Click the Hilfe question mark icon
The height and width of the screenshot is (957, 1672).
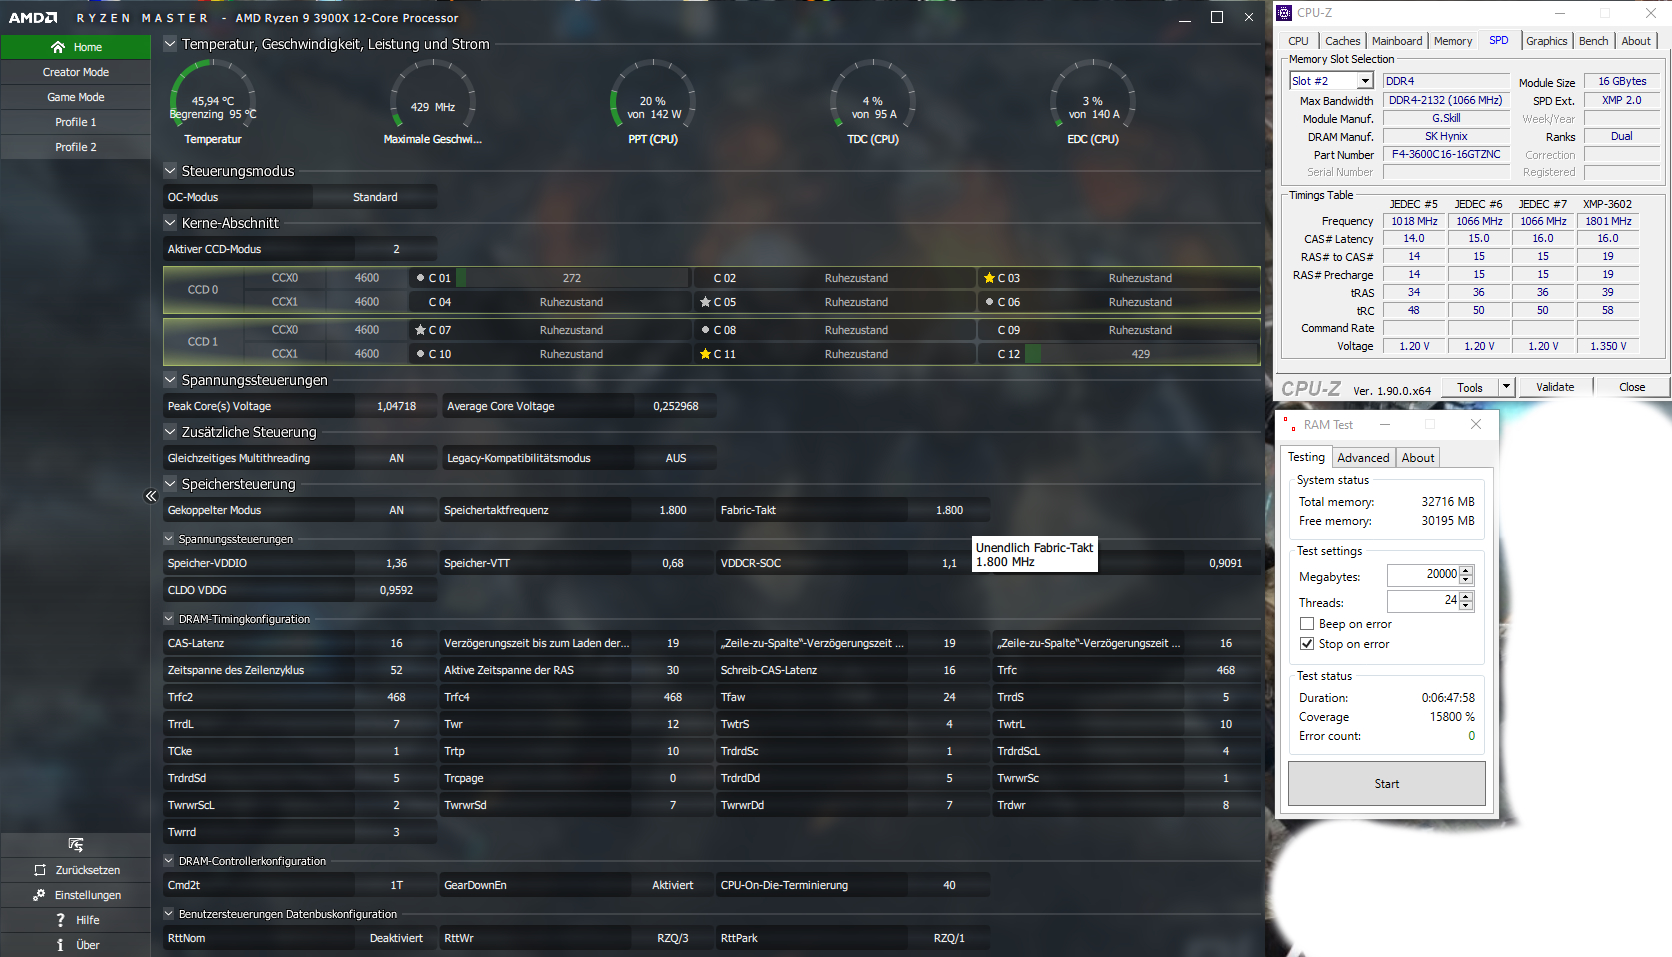coord(60,920)
